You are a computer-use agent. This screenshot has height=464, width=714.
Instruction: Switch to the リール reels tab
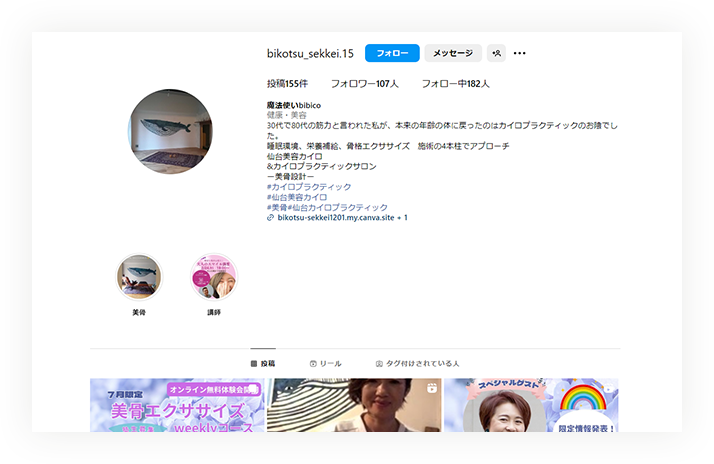click(326, 363)
